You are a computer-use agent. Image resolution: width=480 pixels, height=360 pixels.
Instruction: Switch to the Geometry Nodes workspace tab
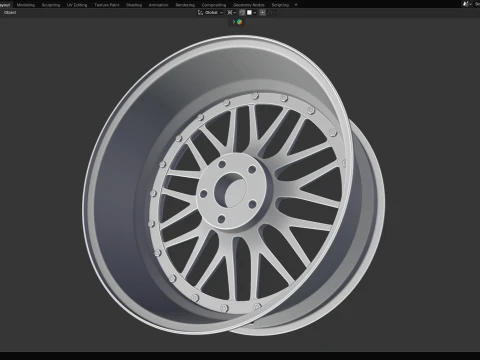[249, 5]
